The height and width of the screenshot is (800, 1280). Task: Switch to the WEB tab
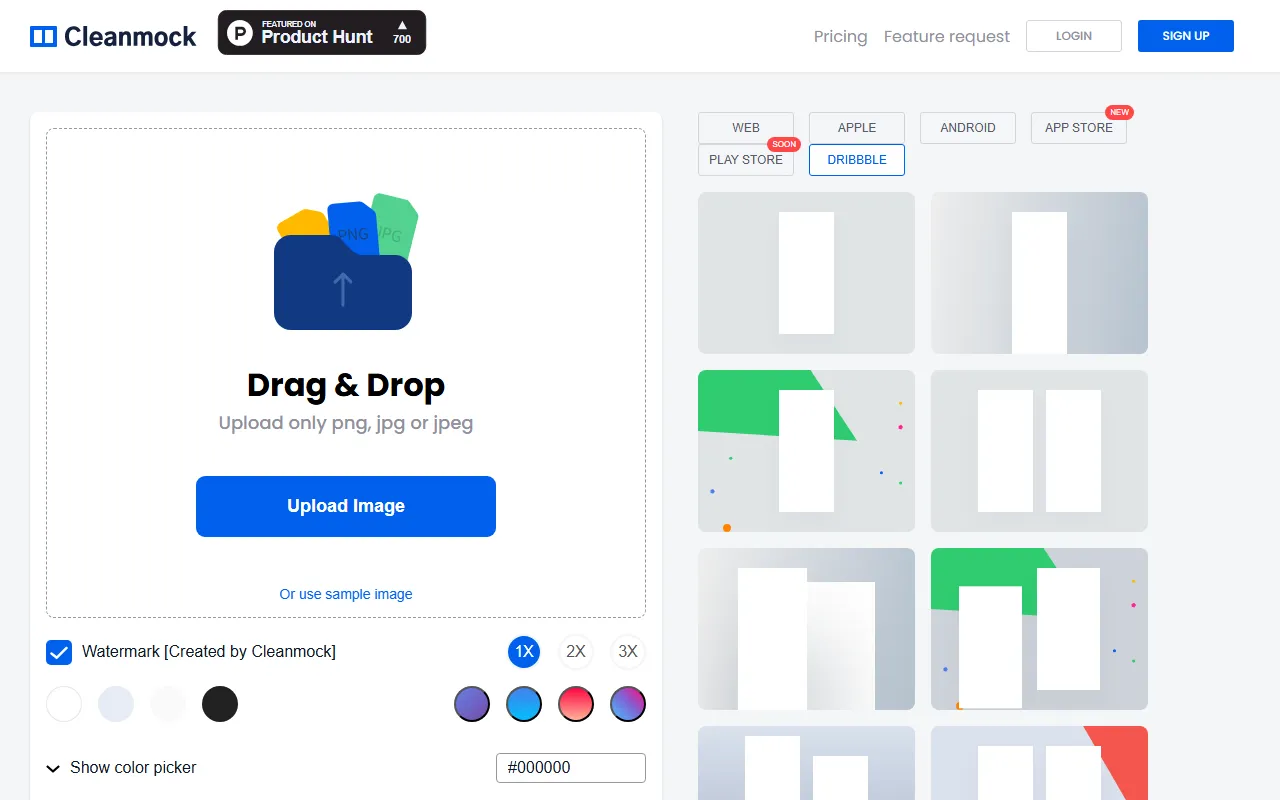(x=746, y=128)
